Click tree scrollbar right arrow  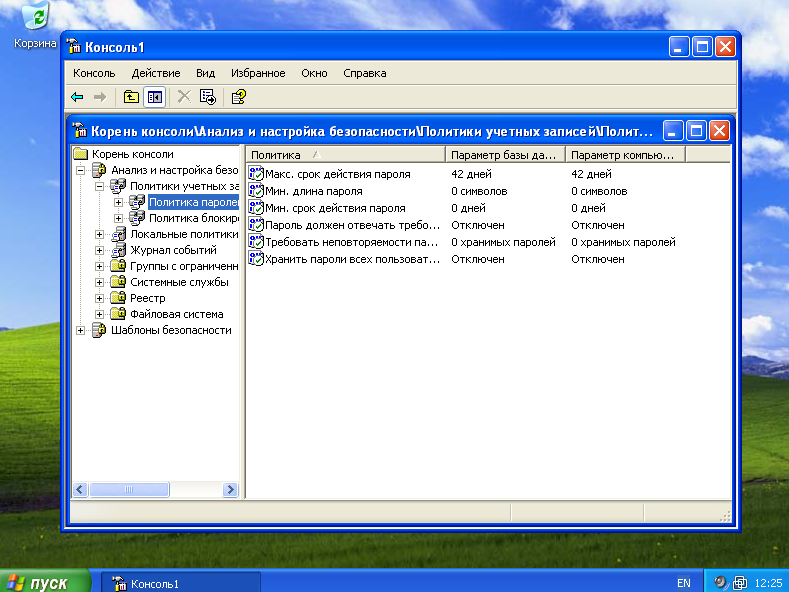coord(230,489)
